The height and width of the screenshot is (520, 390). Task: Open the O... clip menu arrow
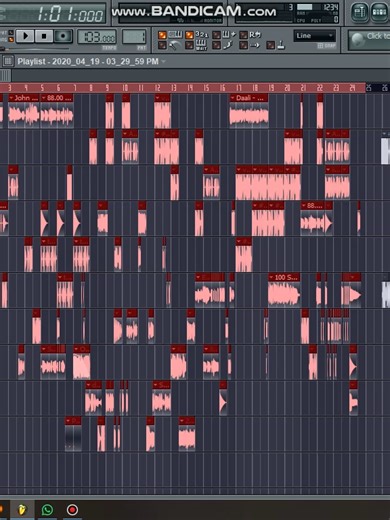pos(76,349)
